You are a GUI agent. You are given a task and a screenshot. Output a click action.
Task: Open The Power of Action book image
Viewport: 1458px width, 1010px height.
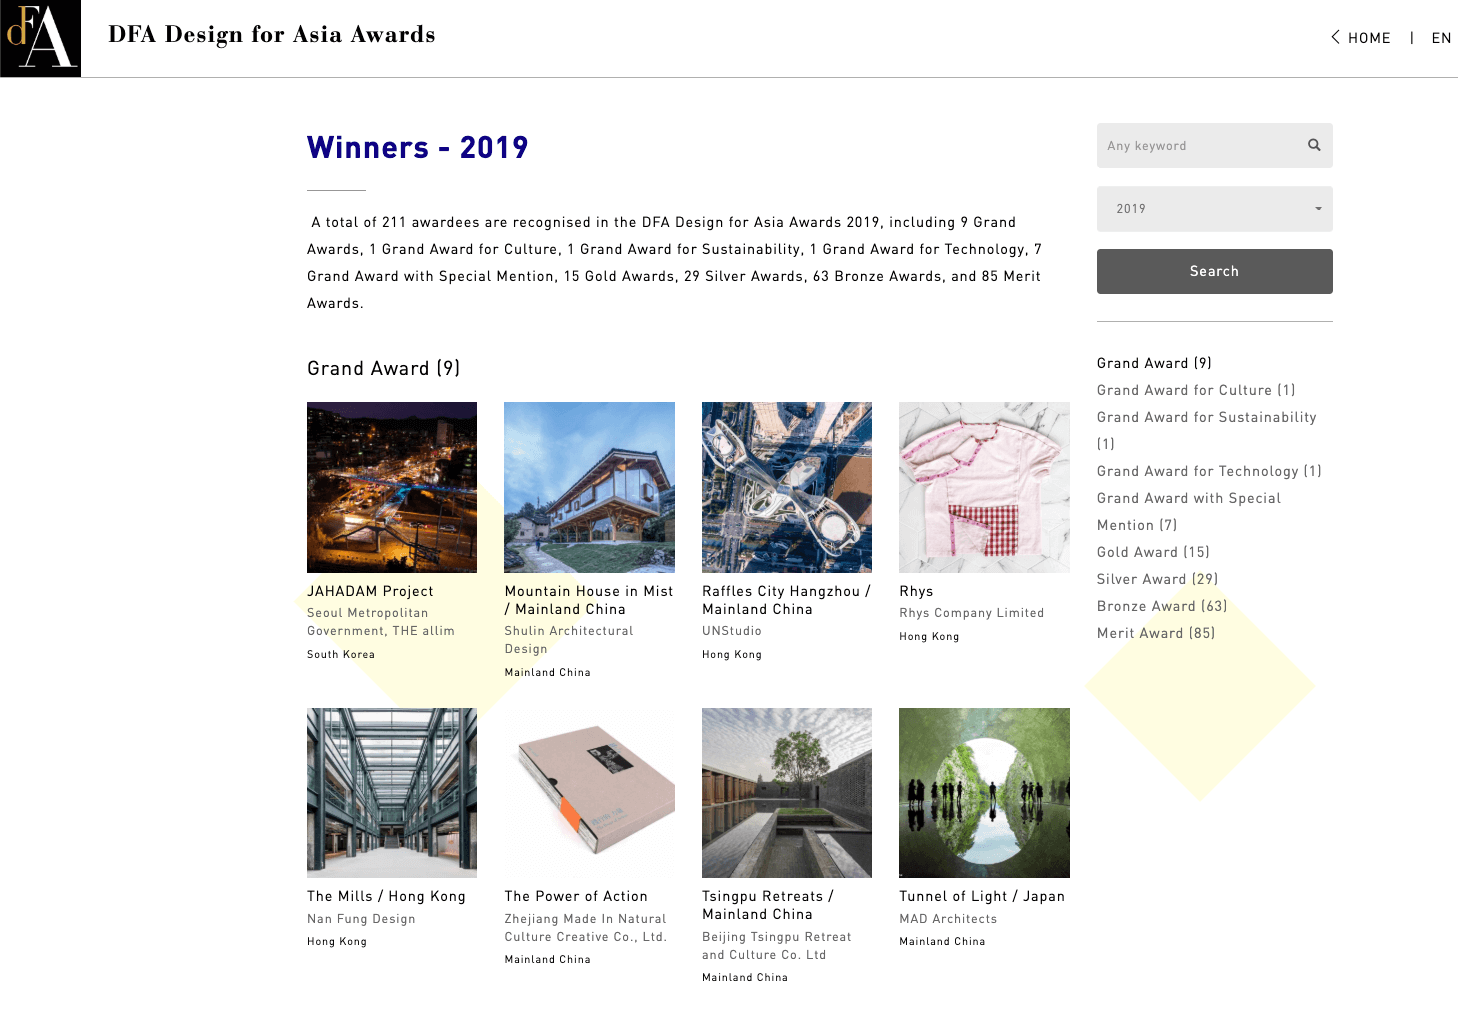(x=589, y=792)
